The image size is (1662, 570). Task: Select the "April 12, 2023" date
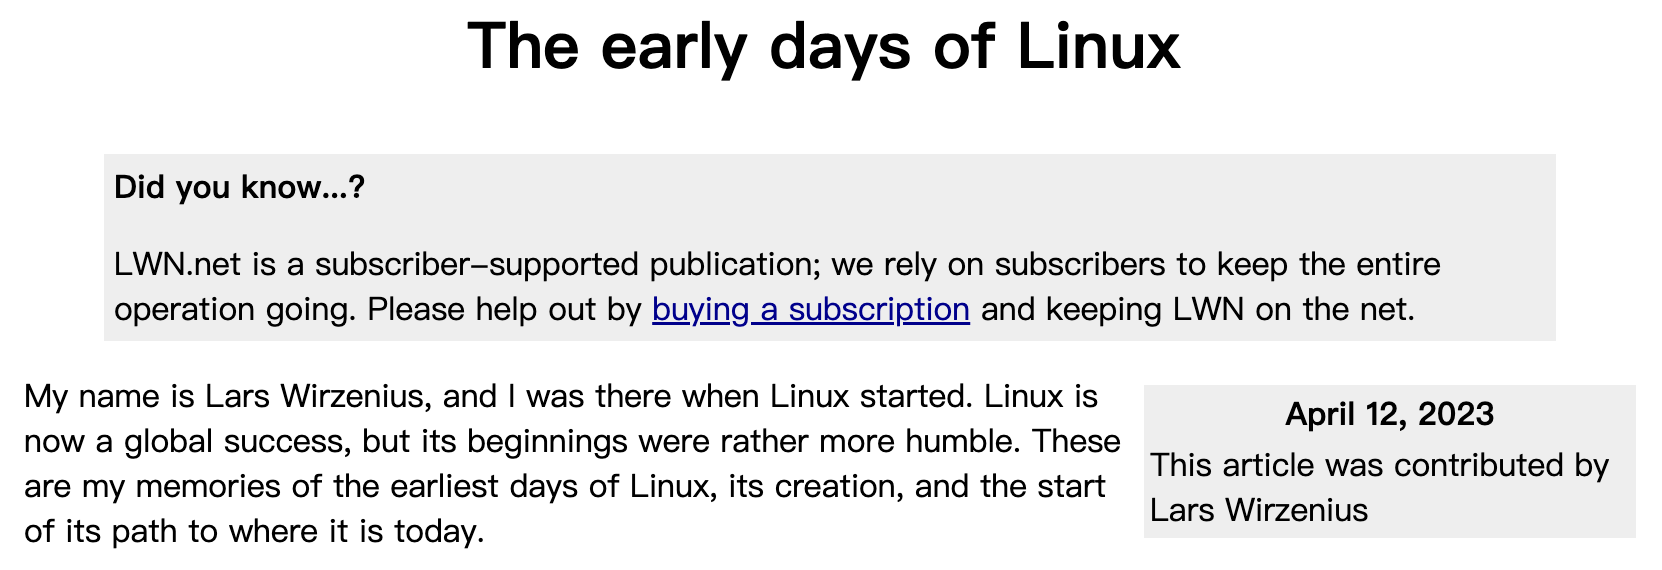tap(1389, 414)
